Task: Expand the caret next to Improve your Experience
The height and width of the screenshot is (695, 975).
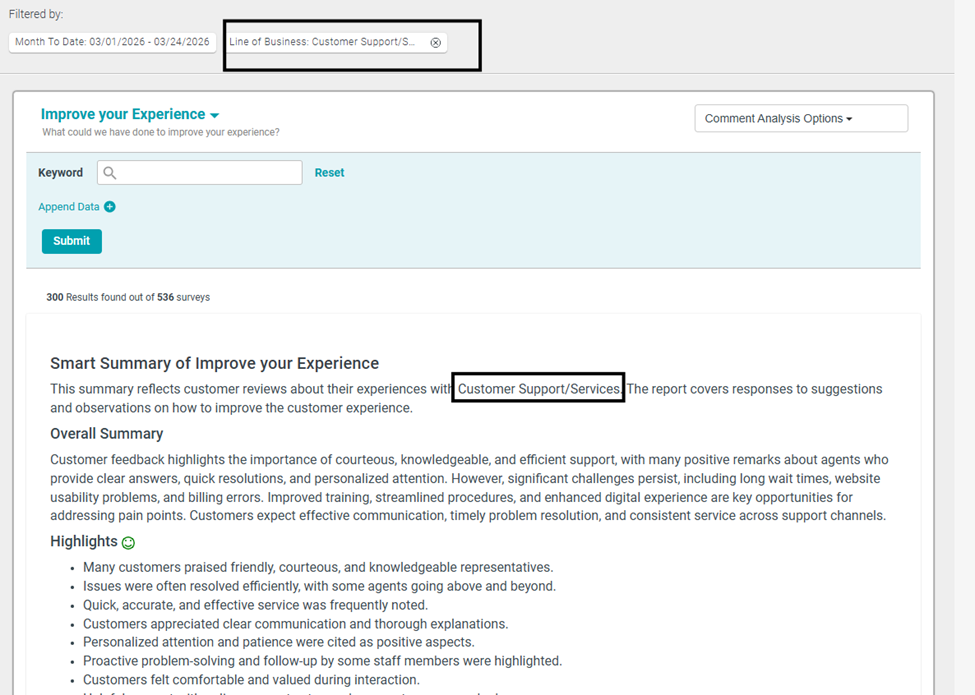Action: 215,116
